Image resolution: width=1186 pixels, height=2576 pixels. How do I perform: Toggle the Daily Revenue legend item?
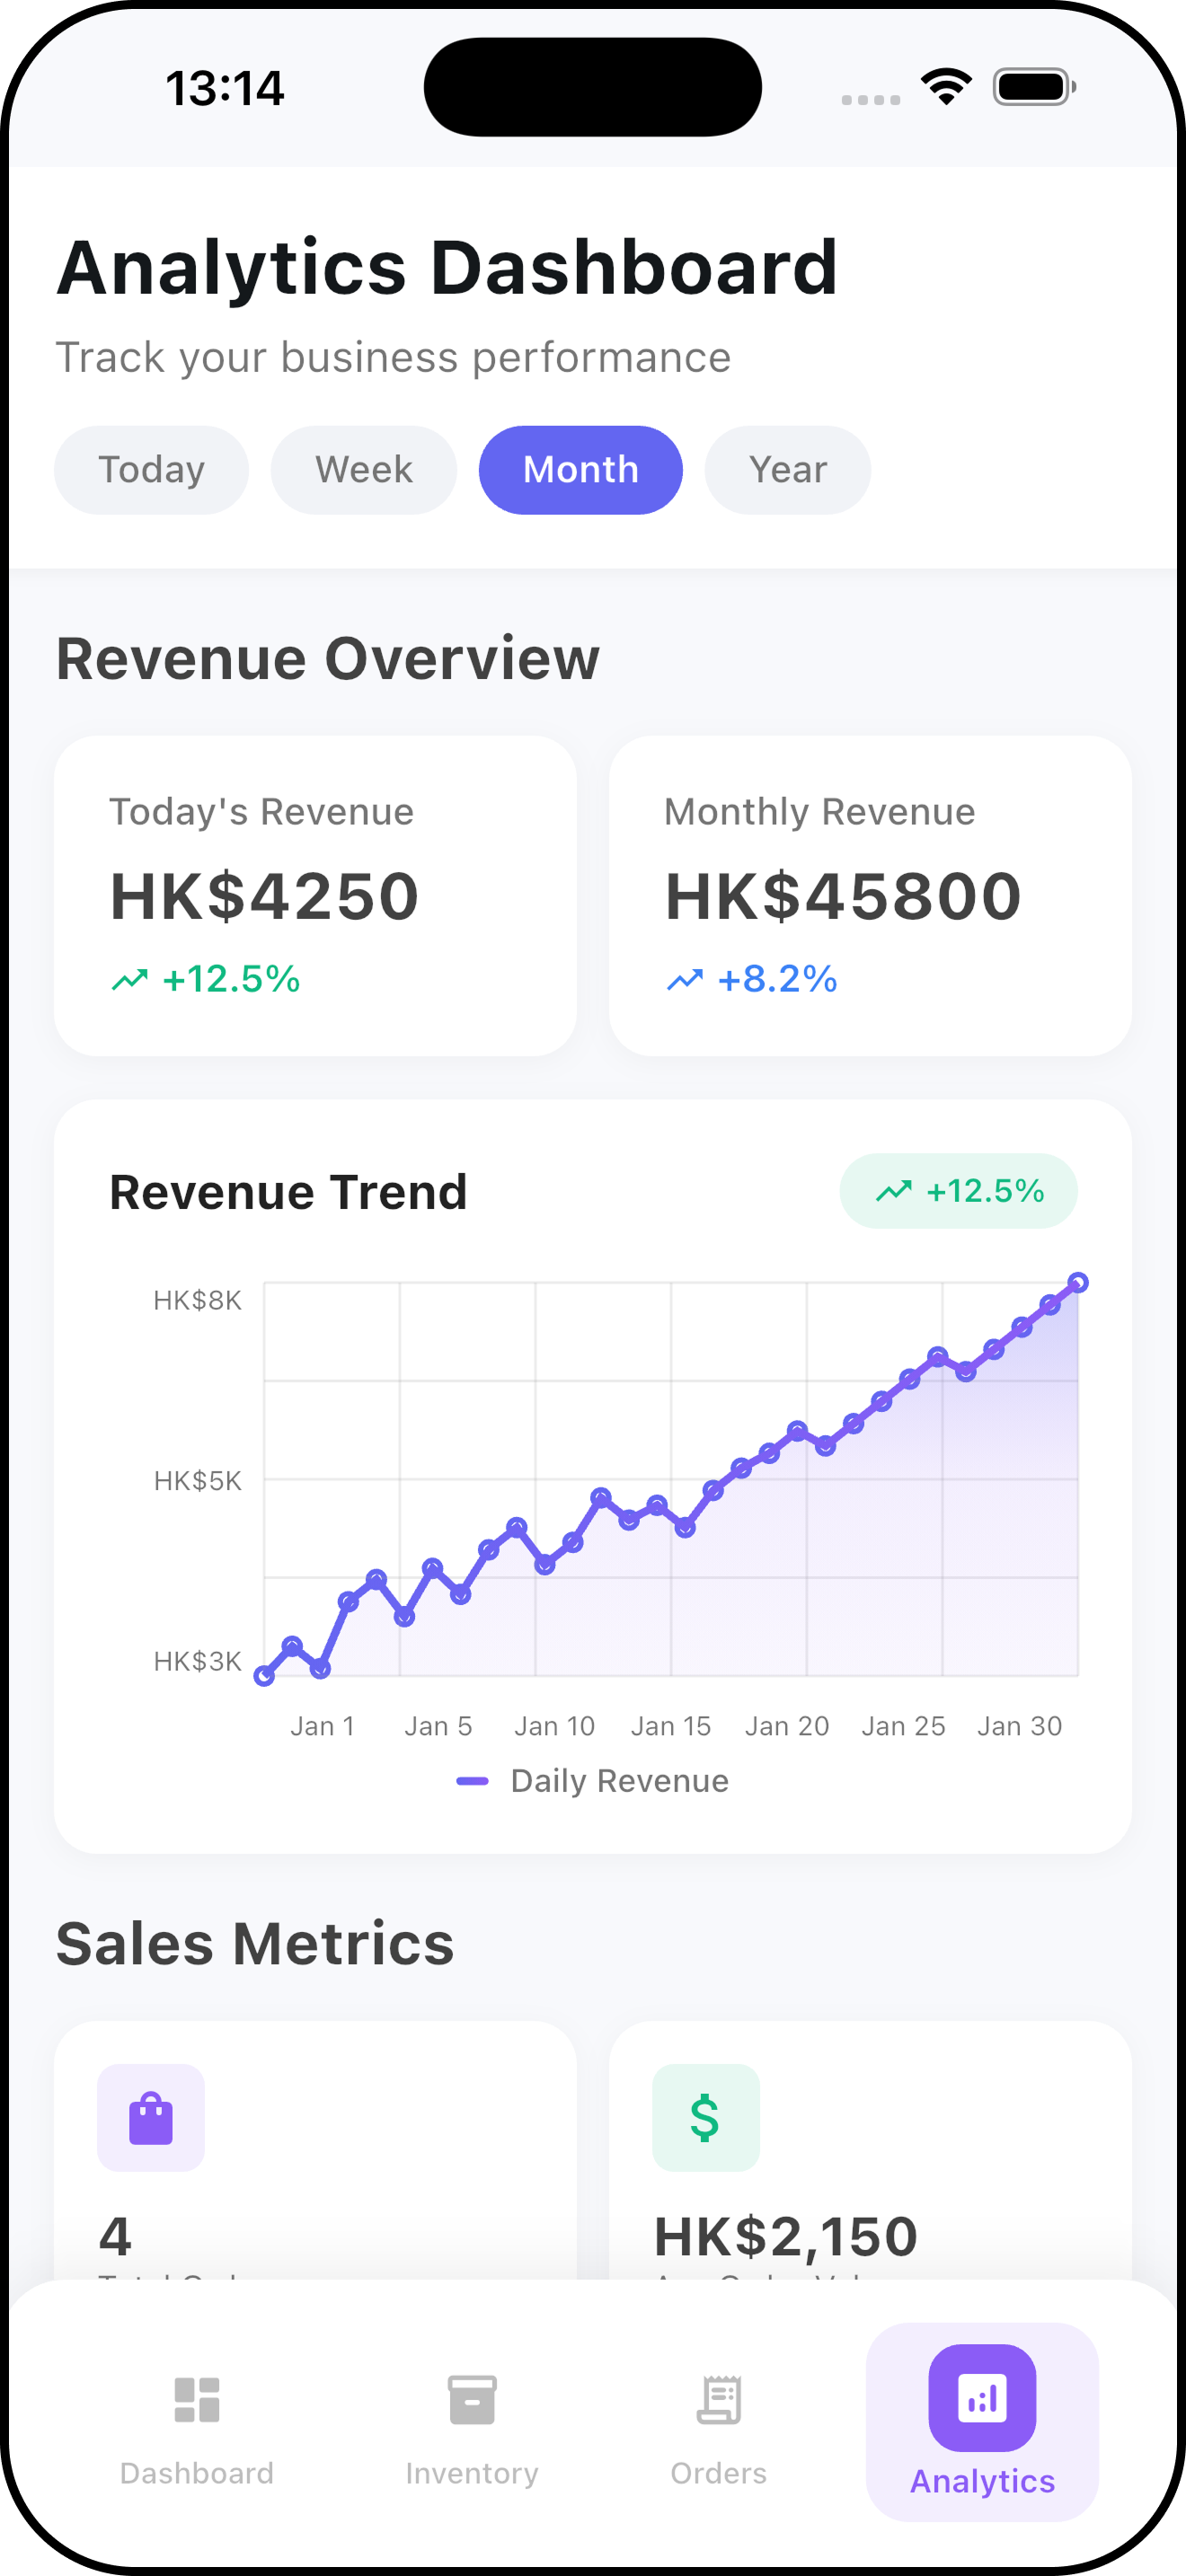coord(593,1781)
